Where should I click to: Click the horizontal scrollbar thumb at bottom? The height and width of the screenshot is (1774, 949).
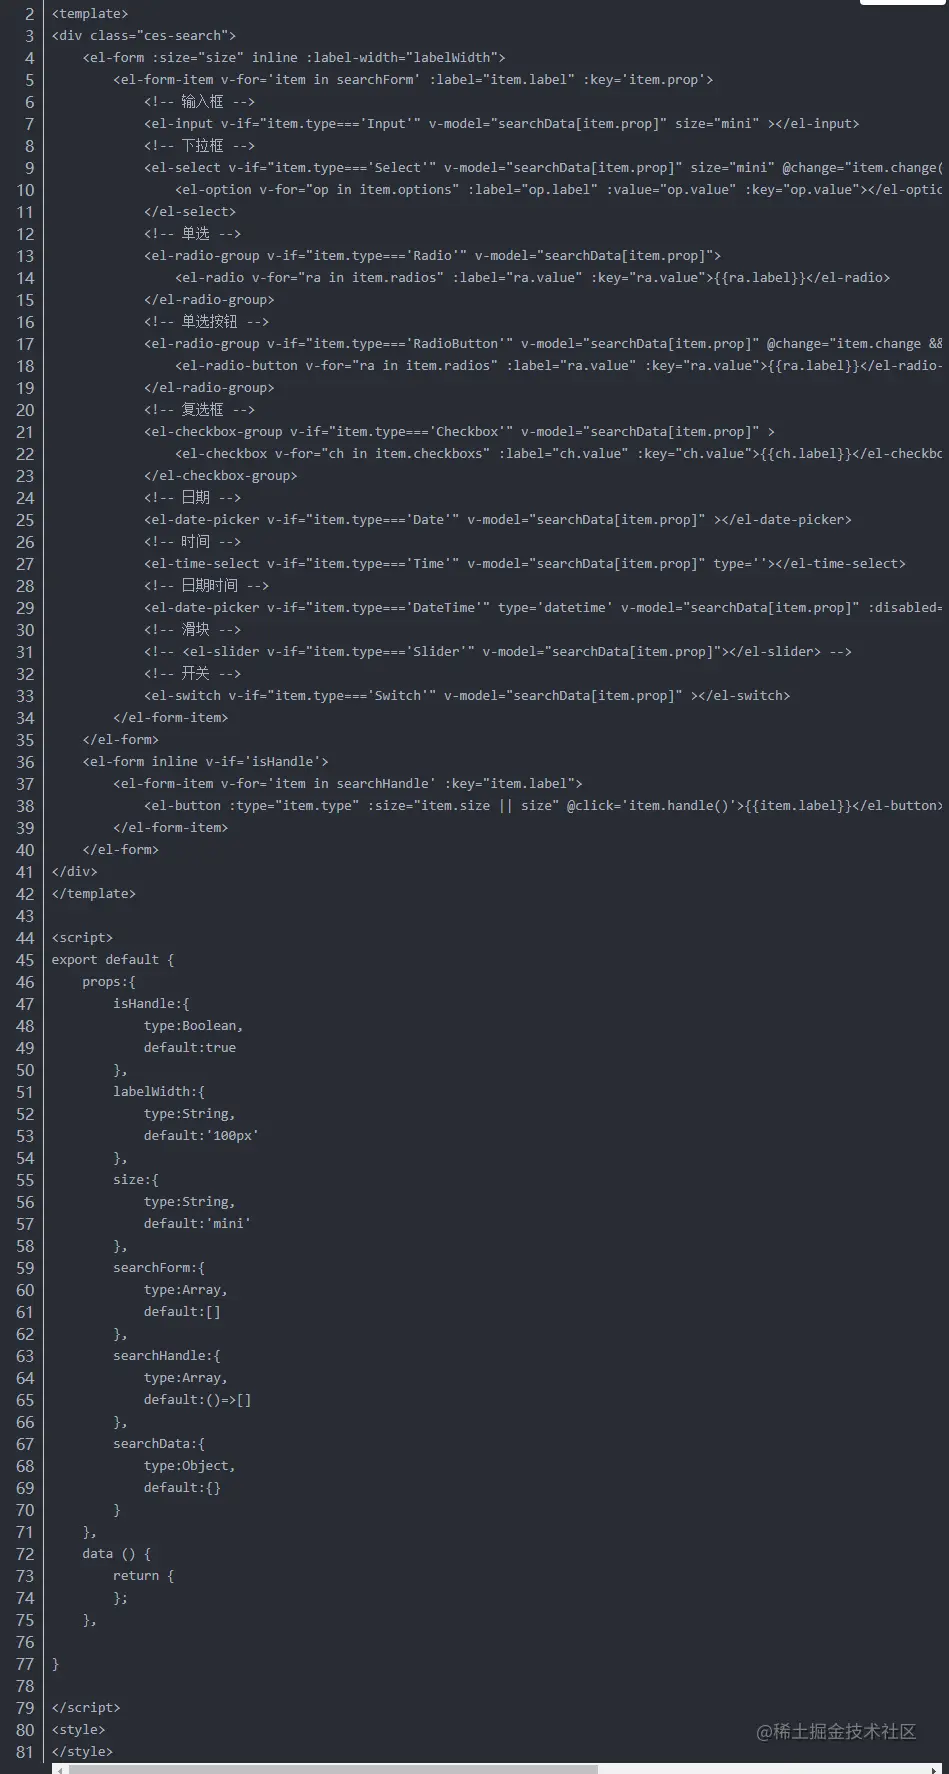coord(333,1769)
